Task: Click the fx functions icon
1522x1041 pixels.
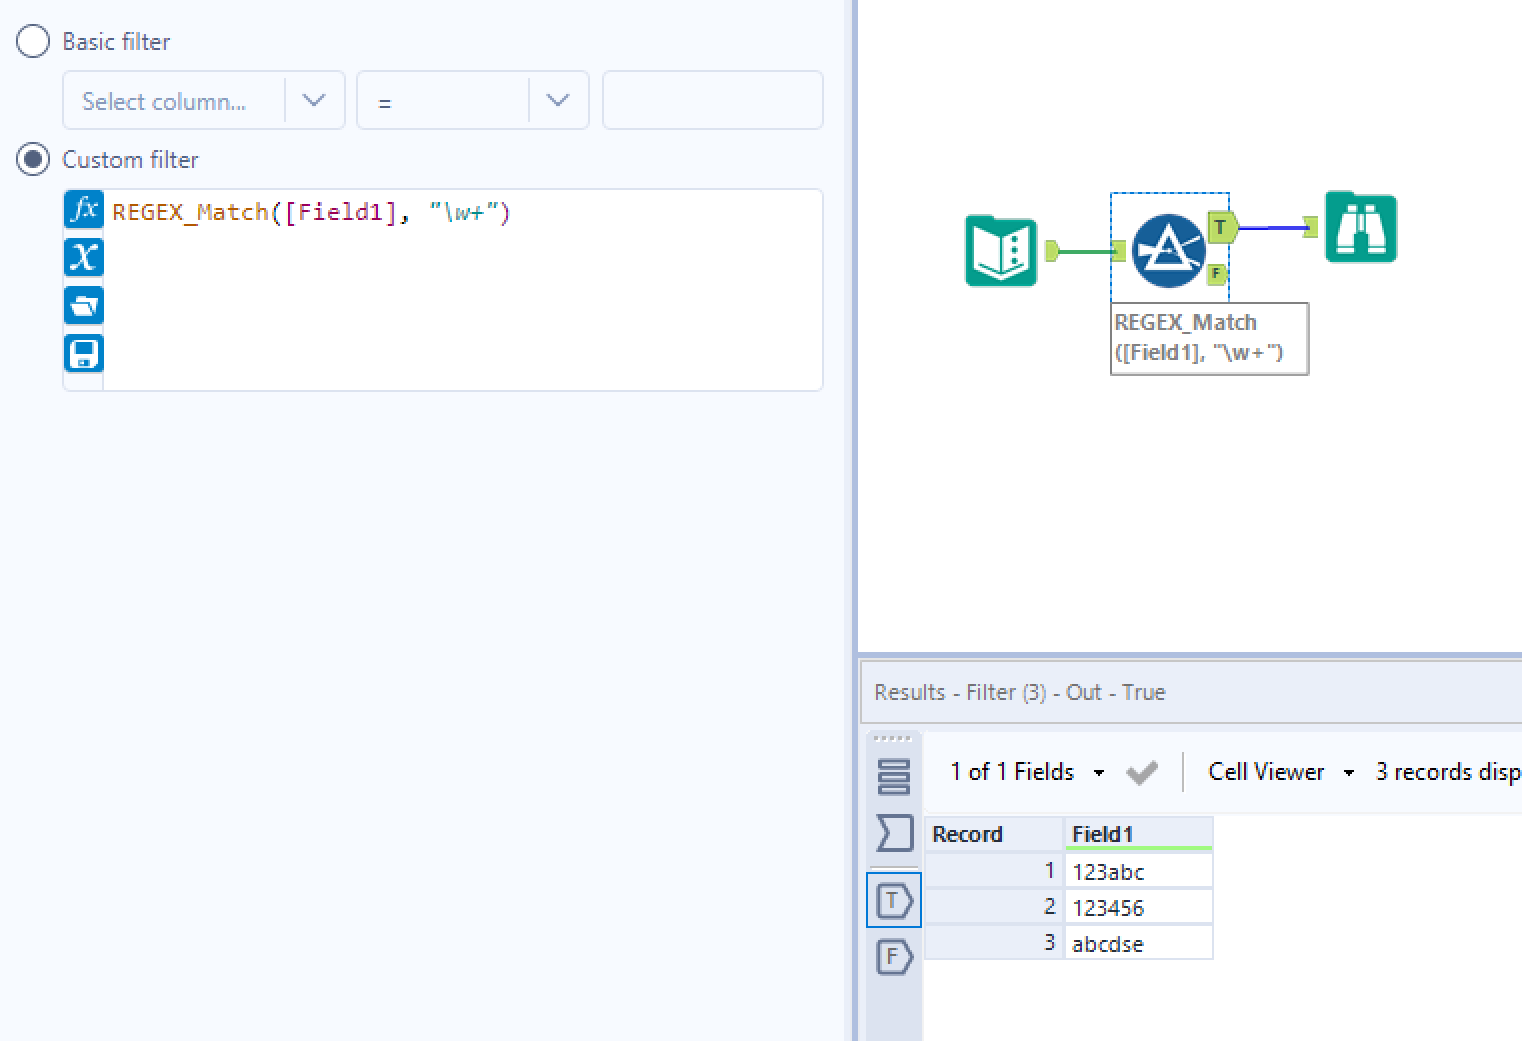Action: 84,210
